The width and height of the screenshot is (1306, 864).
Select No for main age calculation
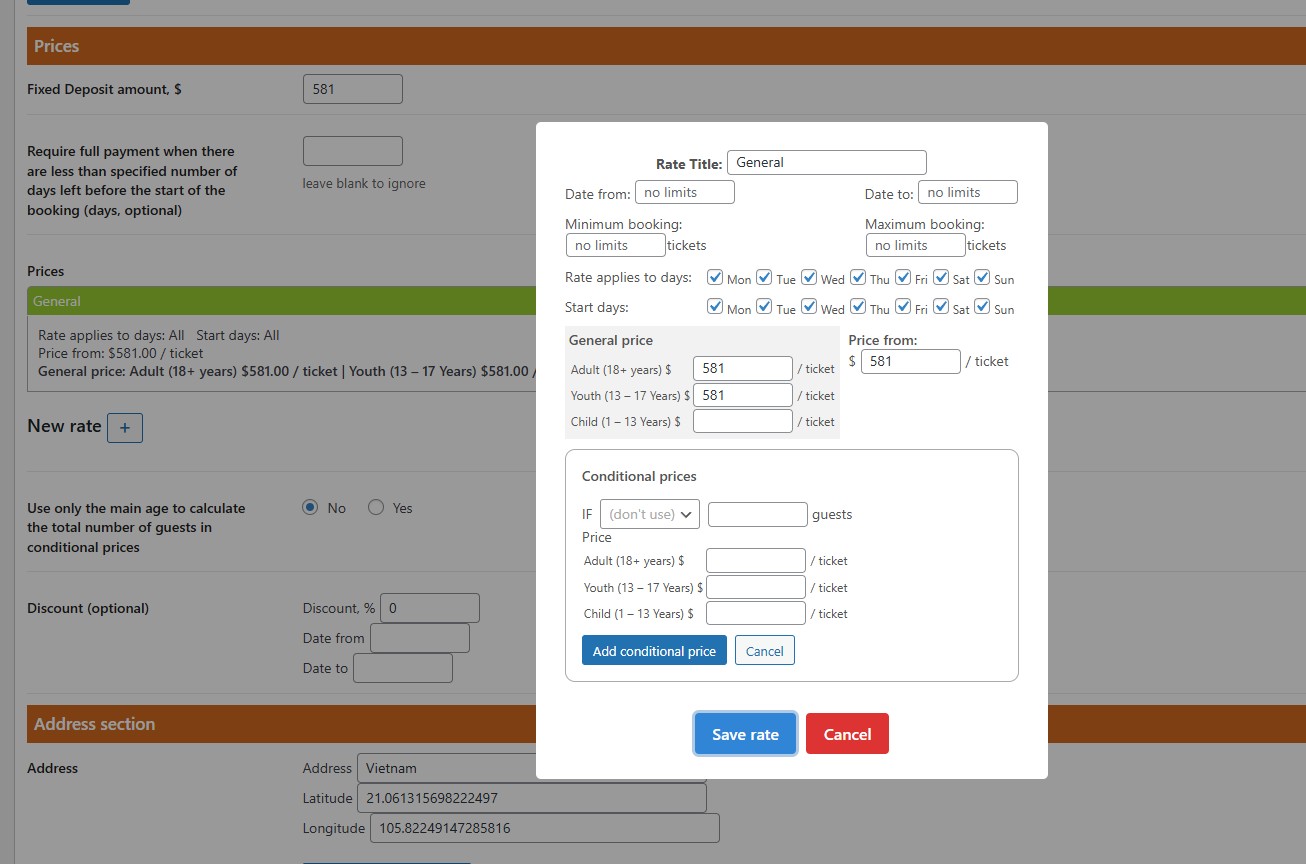pos(310,508)
